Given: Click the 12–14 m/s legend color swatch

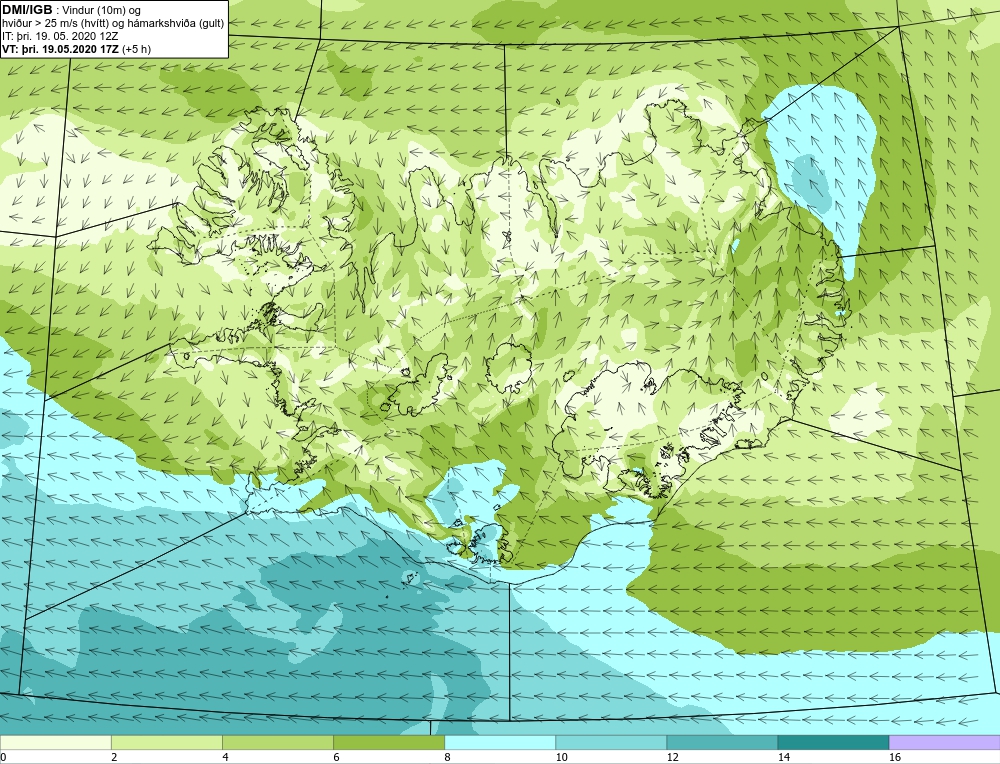Looking at the screenshot, I should coord(721,742).
